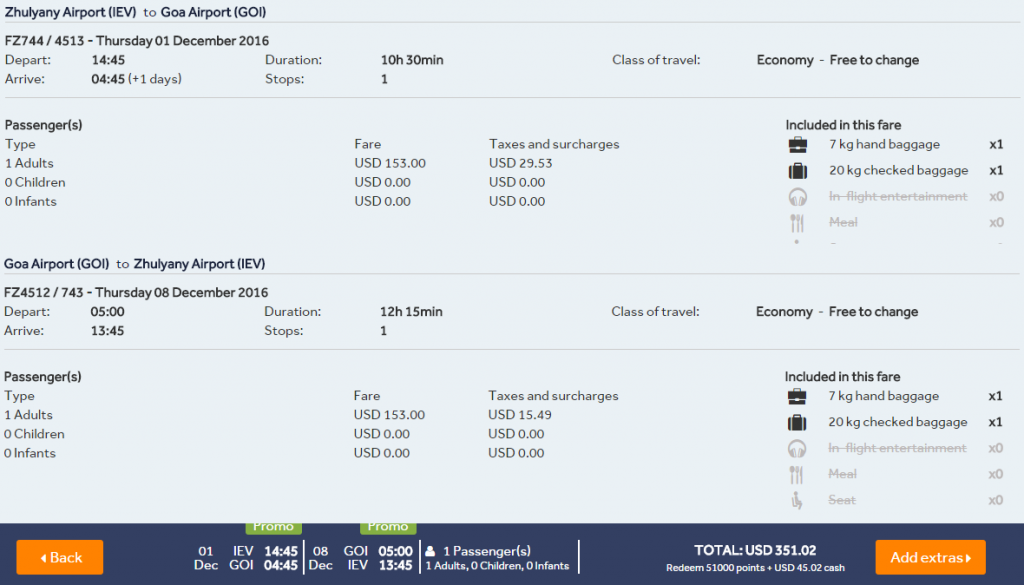This screenshot has height=585, width=1024.
Task: Click arrival time 04:45 (+1 days)
Action: coord(136,79)
